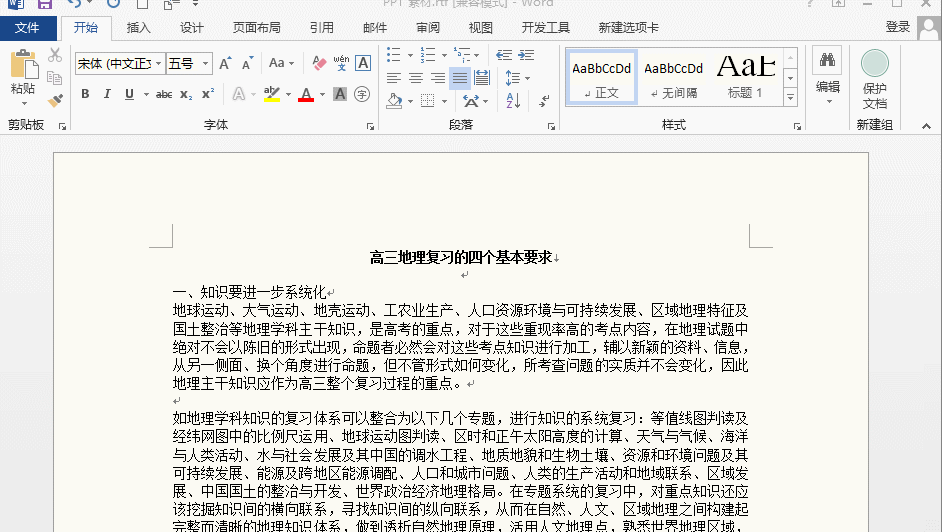Image resolution: width=942 pixels, height=532 pixels.
Task: Toggle italic formatting
Action: coord(107,95)
